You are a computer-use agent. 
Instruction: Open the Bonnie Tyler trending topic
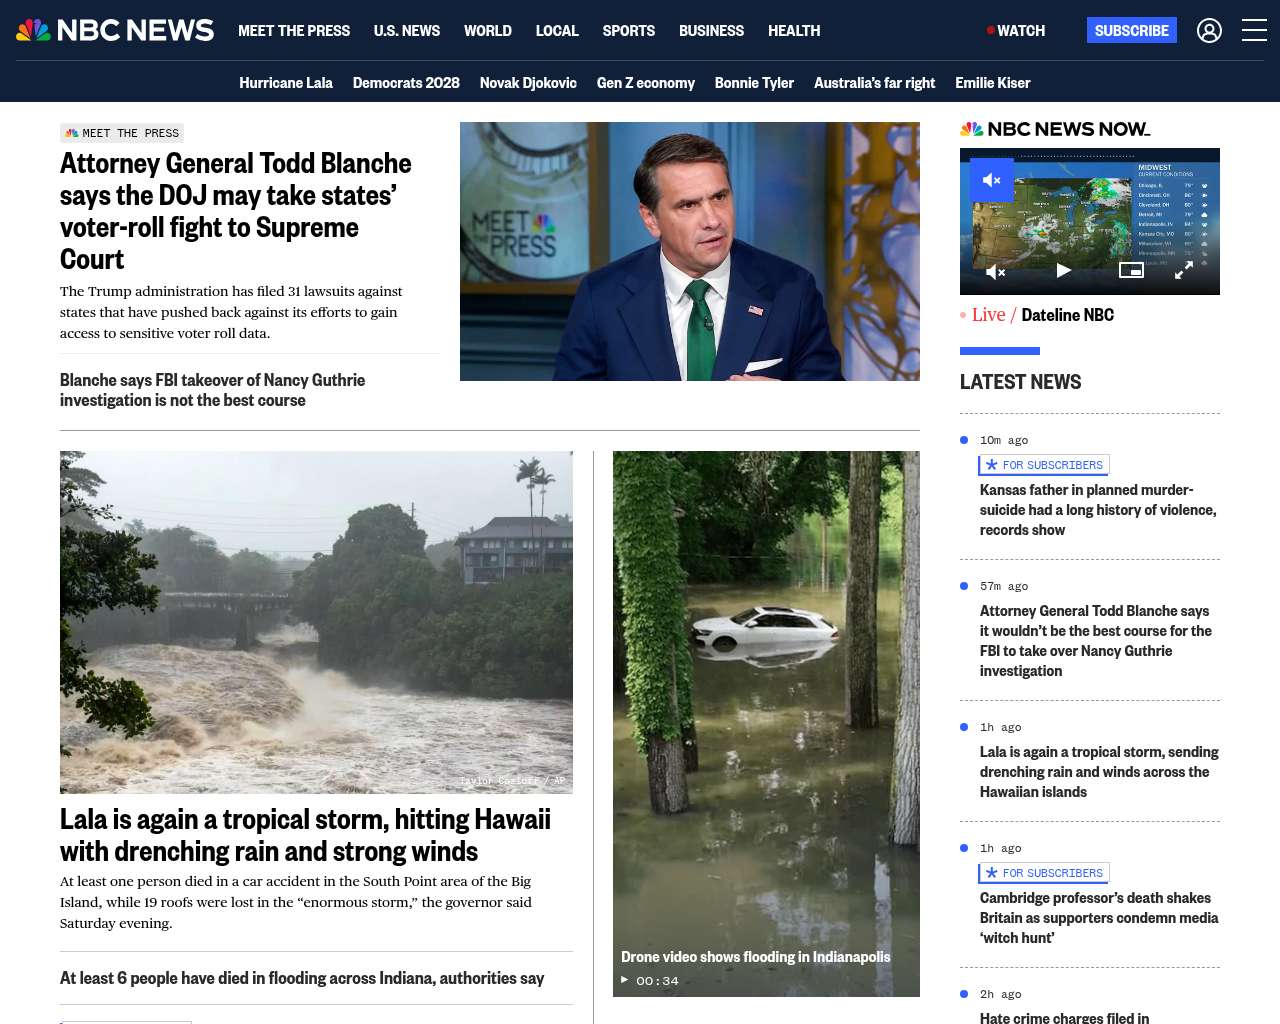pyautogui.click(x=754, y=83)
